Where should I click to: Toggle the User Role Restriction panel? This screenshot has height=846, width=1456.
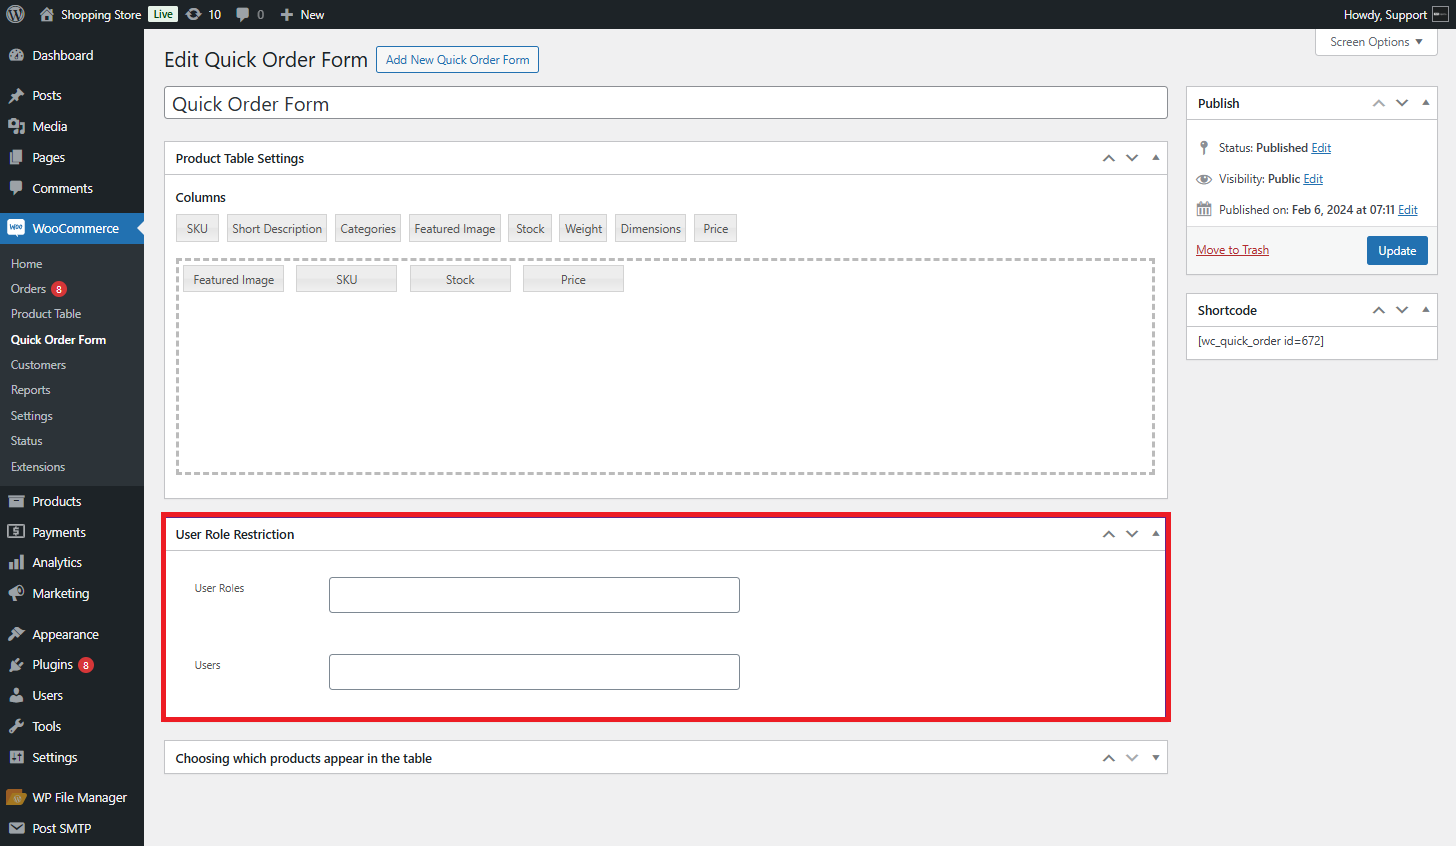pyautogui.click(x=1156, y=534)
